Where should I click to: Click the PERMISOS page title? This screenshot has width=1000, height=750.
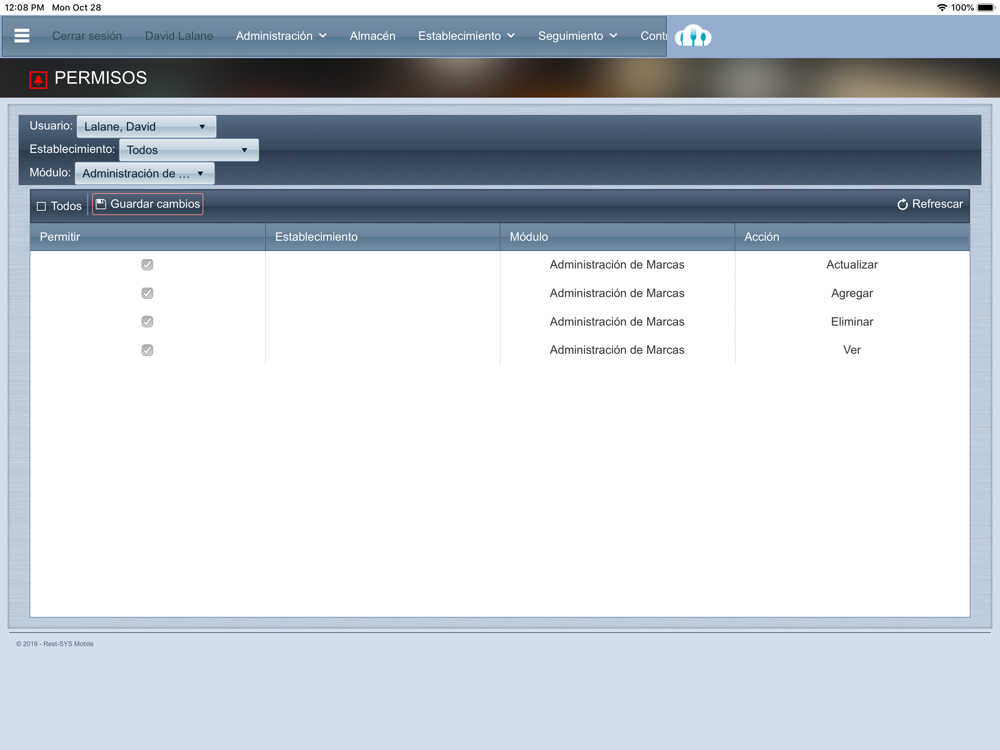point(101,78)
